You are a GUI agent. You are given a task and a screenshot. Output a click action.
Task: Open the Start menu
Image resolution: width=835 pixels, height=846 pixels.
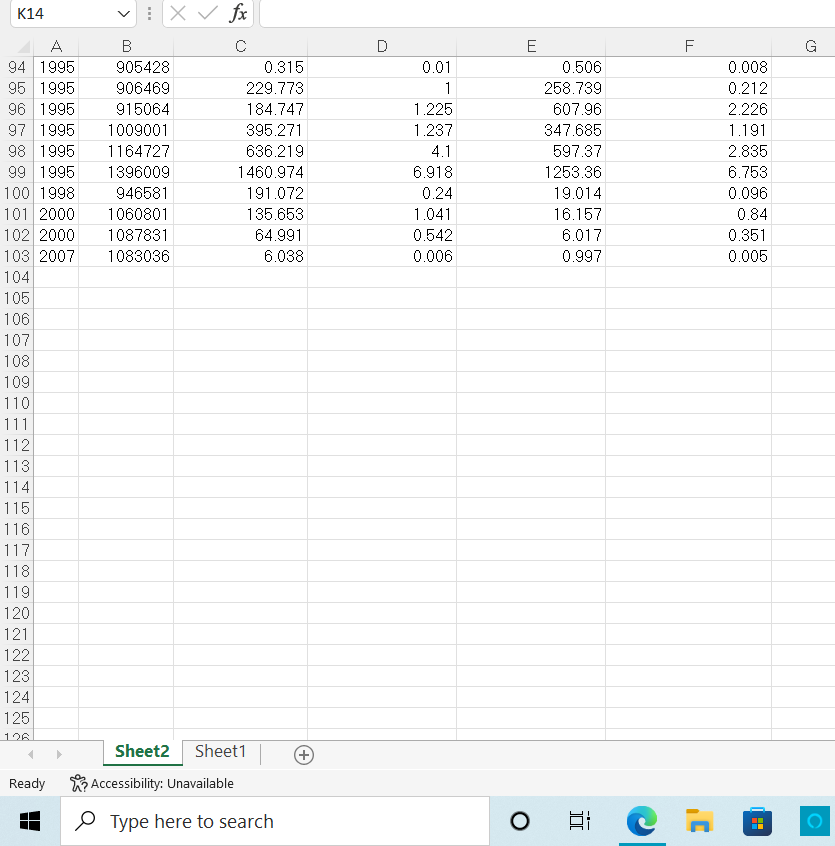pos(29,821)
